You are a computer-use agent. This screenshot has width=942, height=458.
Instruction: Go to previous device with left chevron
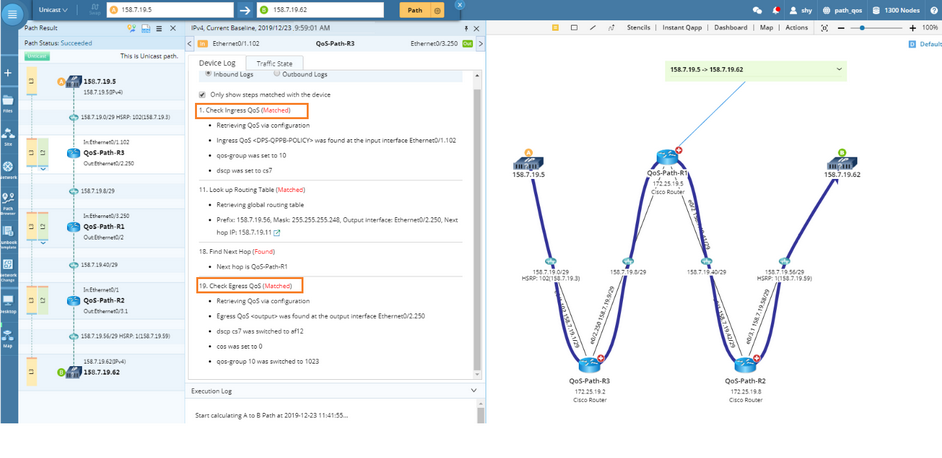[x=190, y=44]
